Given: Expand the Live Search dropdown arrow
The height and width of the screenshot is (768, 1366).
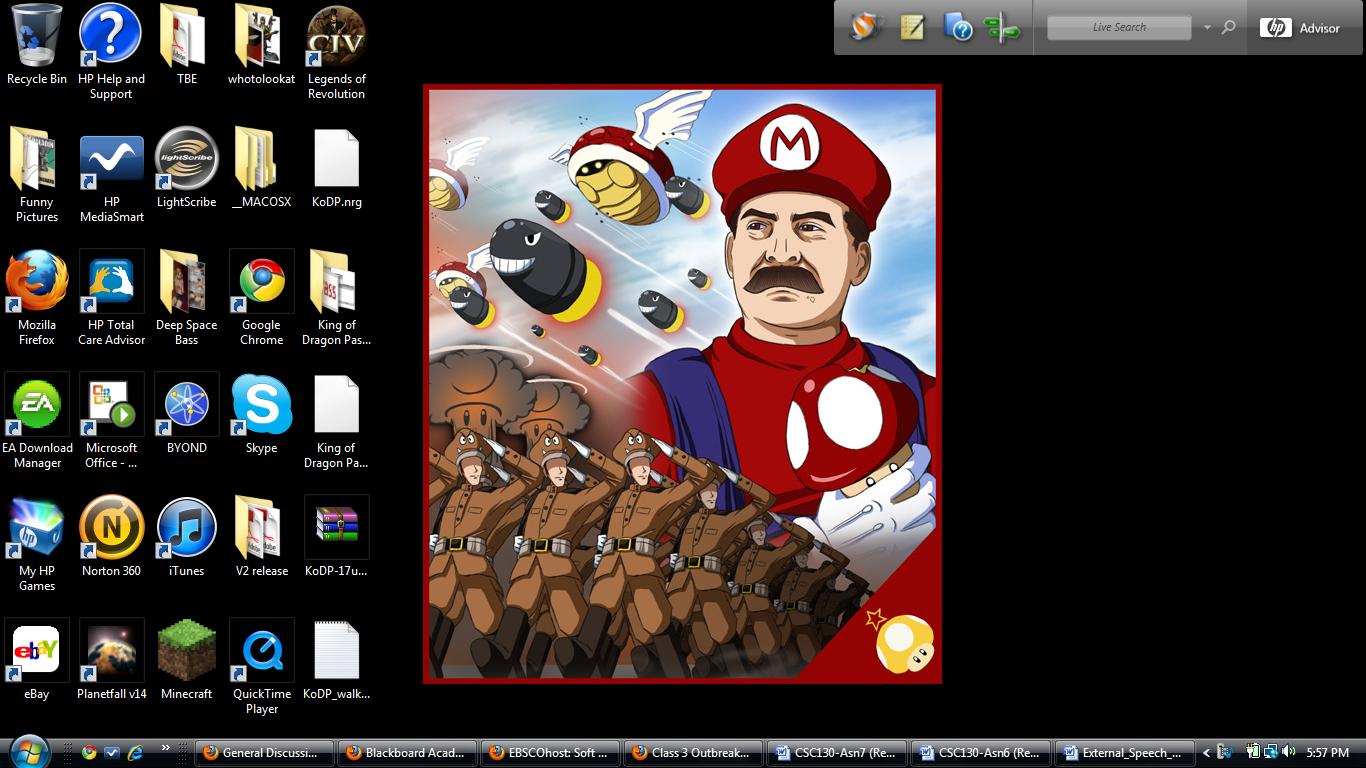Looking at the screenshot, I should click(x=1207, y=28).
